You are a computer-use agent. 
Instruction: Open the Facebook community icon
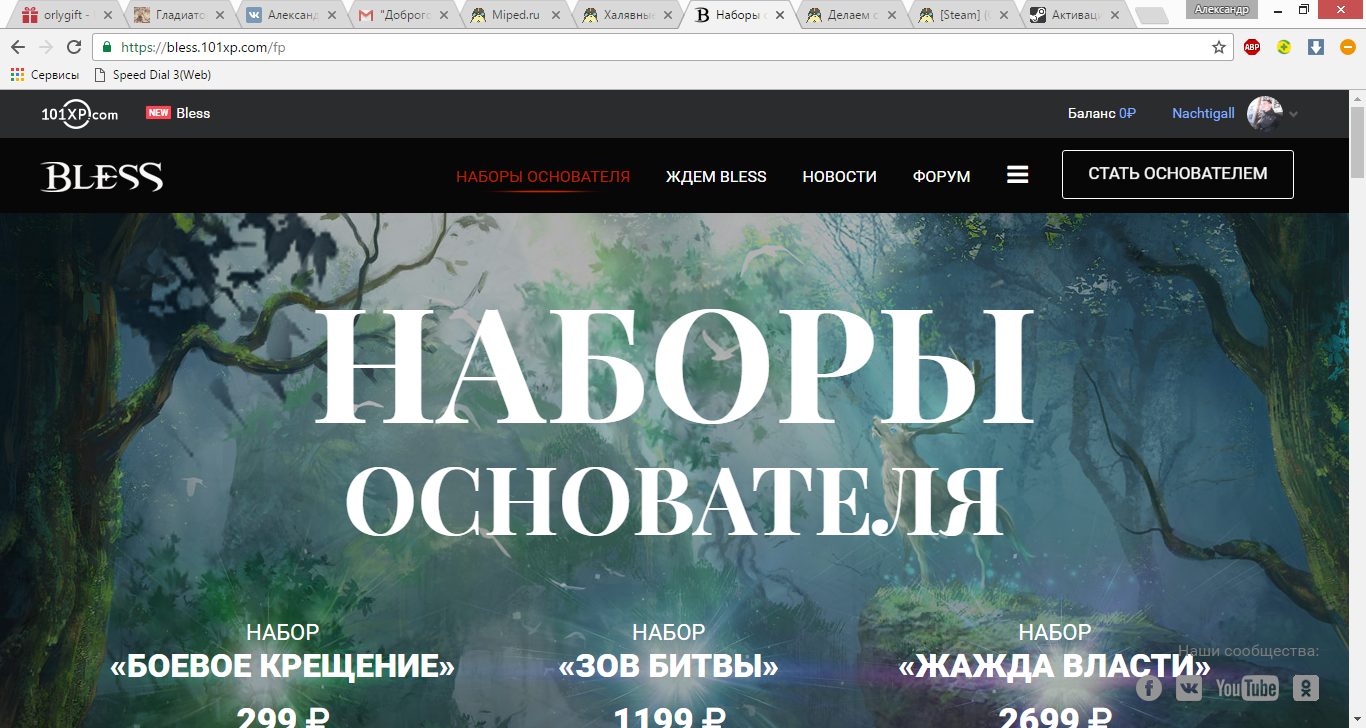coord(1149,687)
